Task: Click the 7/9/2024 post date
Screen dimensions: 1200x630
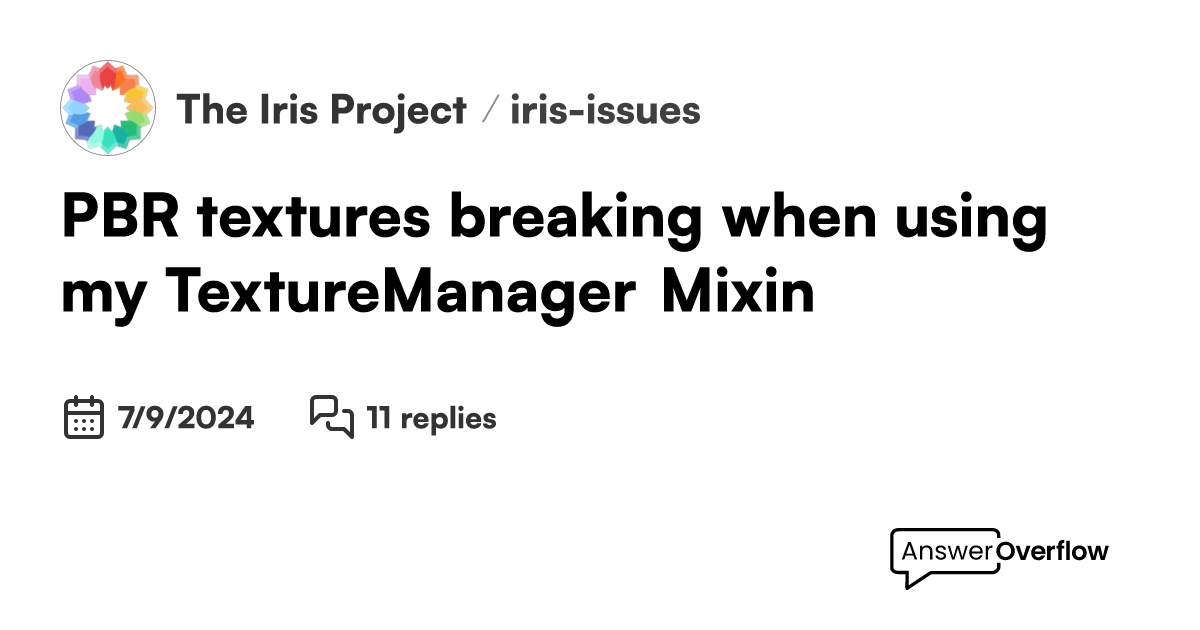Action: point(186,417)
